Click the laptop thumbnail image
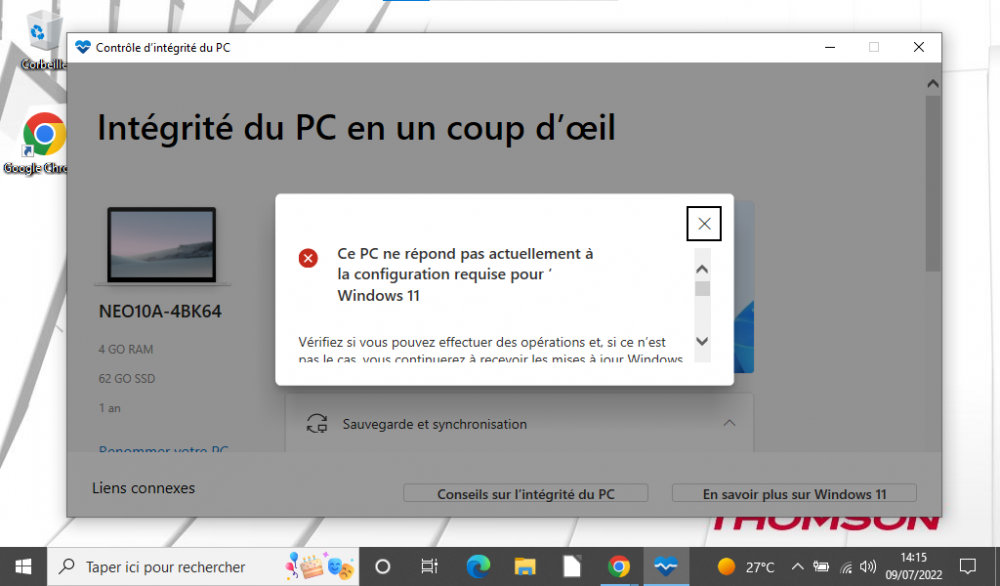This screenshot has width=1000, height=586. [x=161, y=245]
